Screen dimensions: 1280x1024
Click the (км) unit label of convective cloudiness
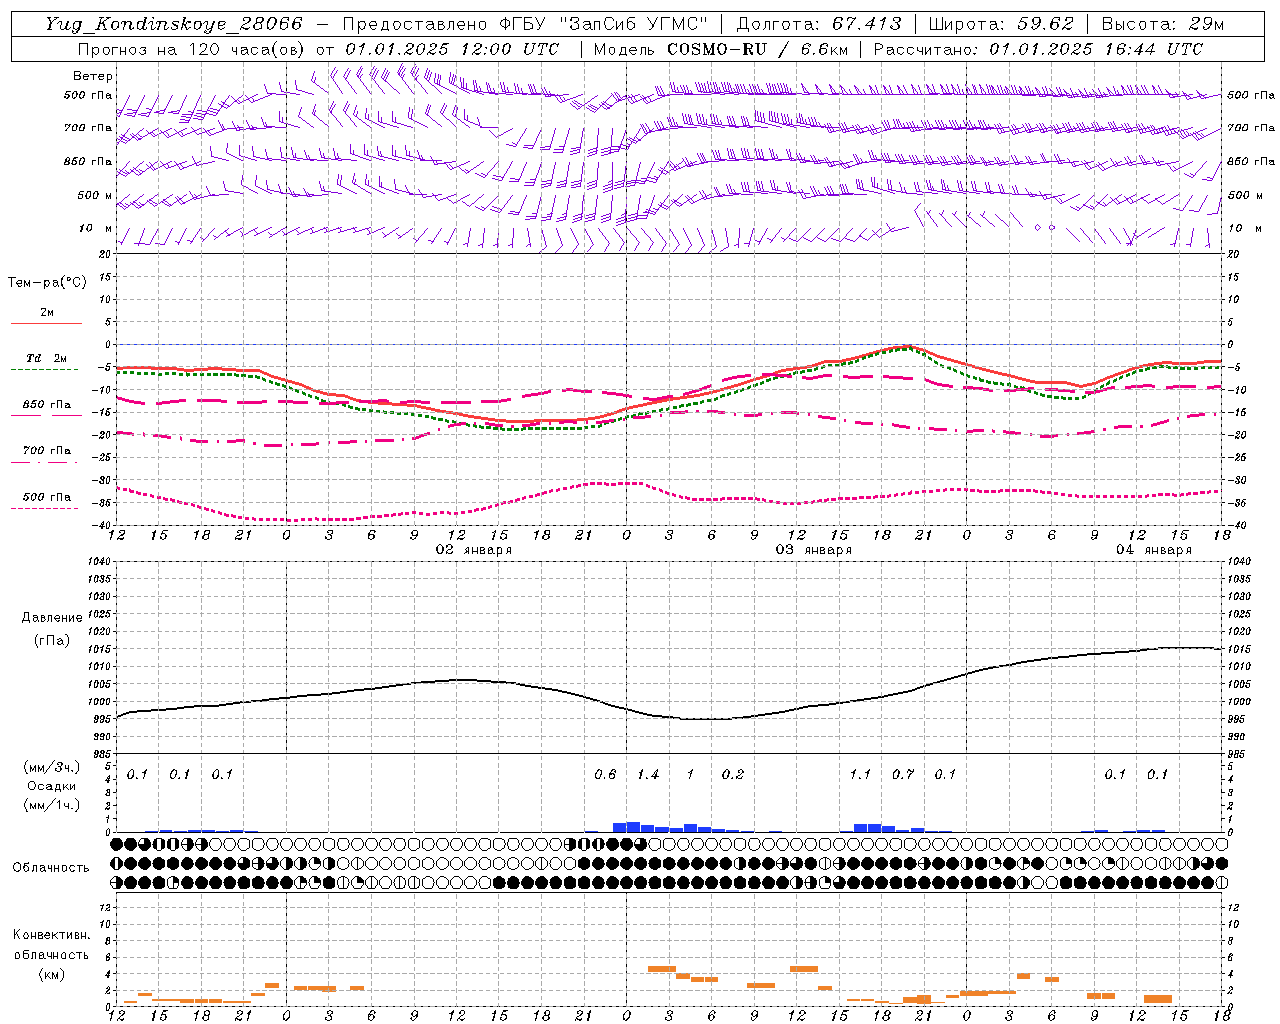(51, 974)
